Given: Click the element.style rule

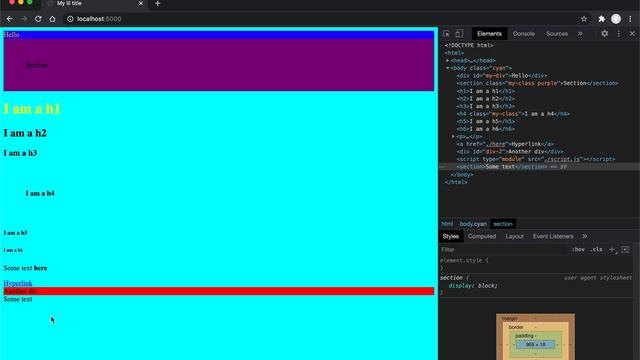Looking at the screenshot, I should (464, 260).
